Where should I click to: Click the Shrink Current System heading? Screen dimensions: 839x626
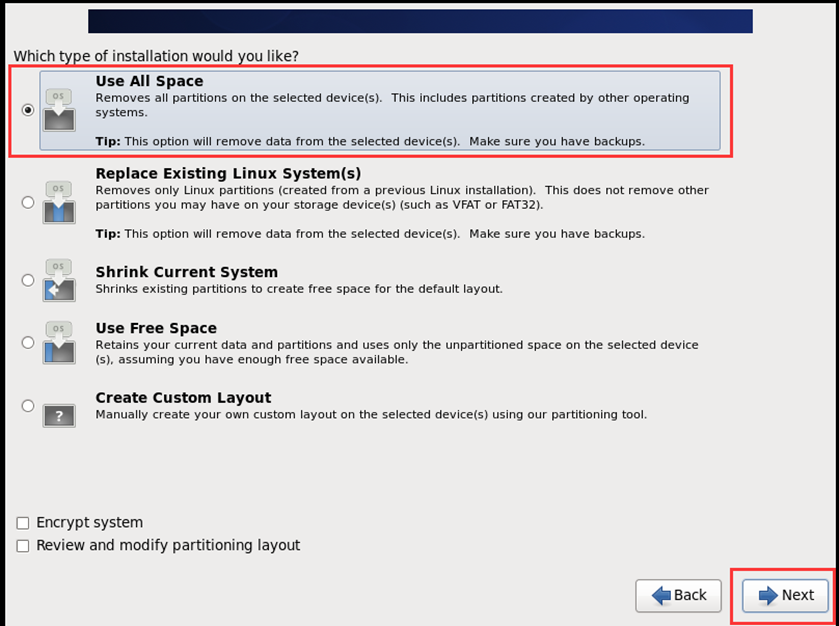coord(186,272)
